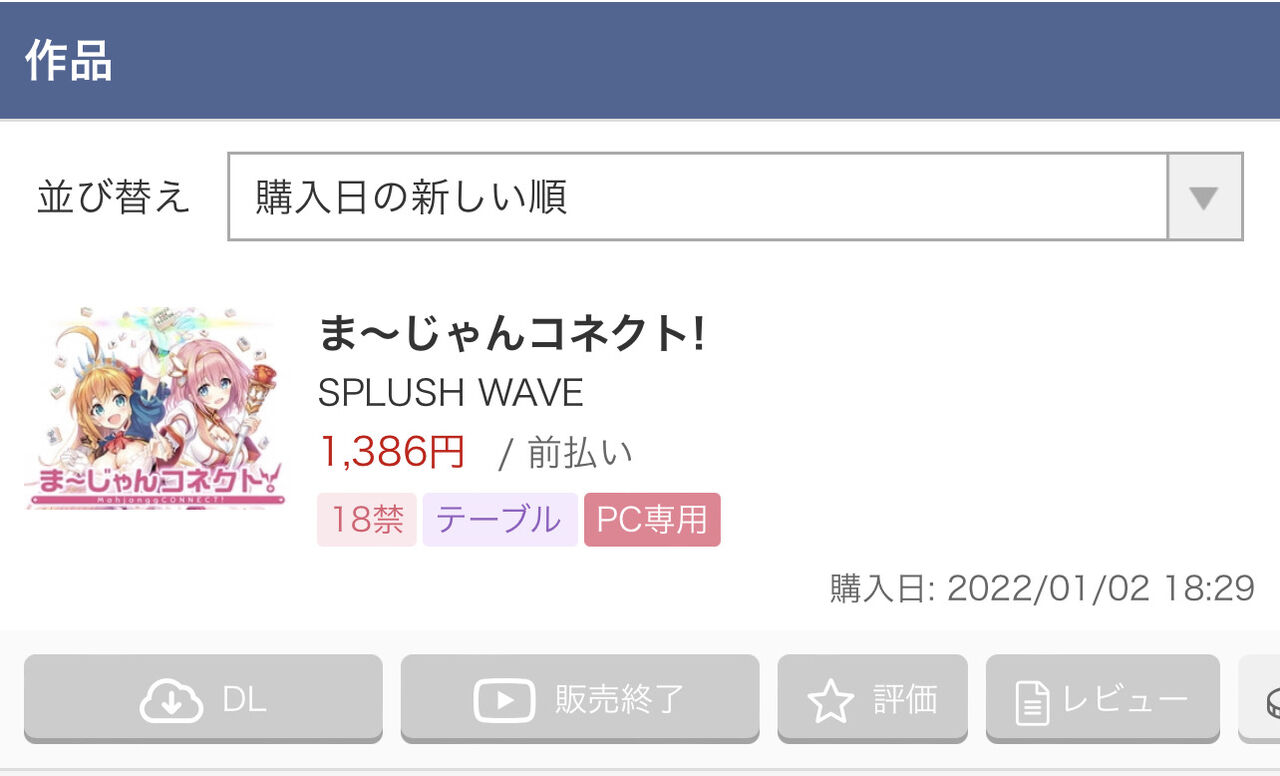Click the レビュー button text

[x=1125, y=700]
